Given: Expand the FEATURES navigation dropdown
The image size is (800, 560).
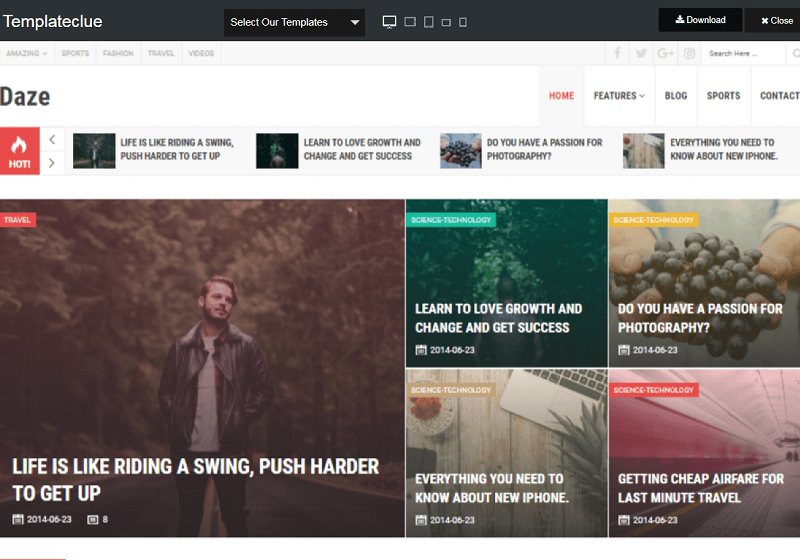Looking at the screenshot, I should coord(619,96).
